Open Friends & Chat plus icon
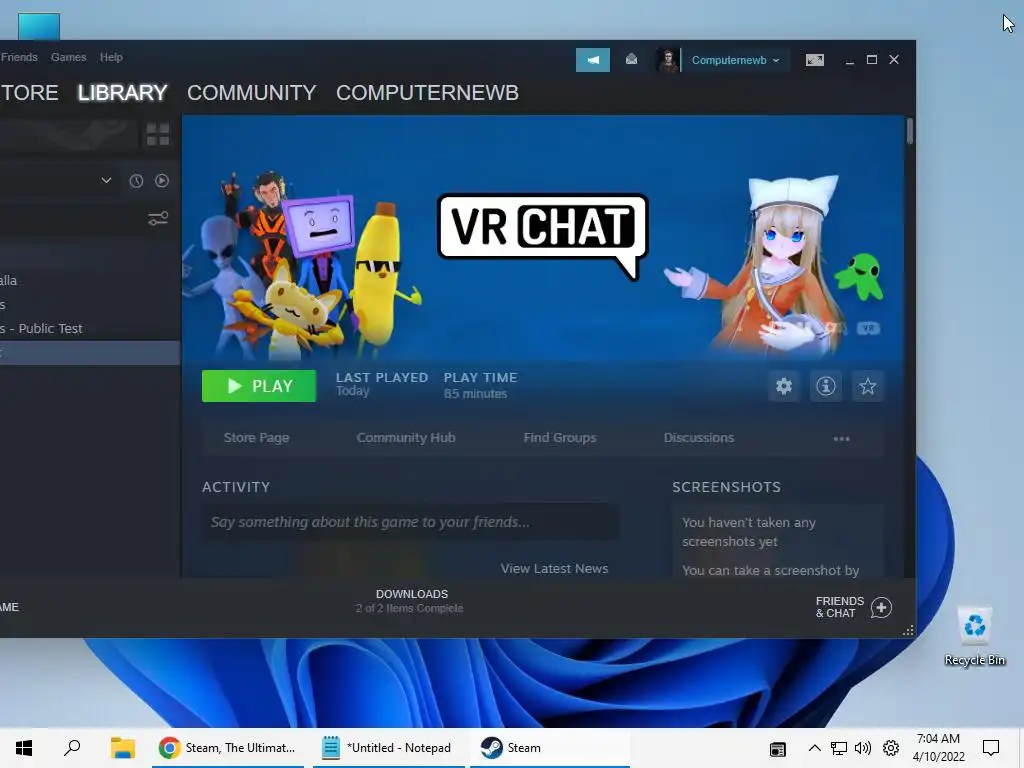 [881, 607]
